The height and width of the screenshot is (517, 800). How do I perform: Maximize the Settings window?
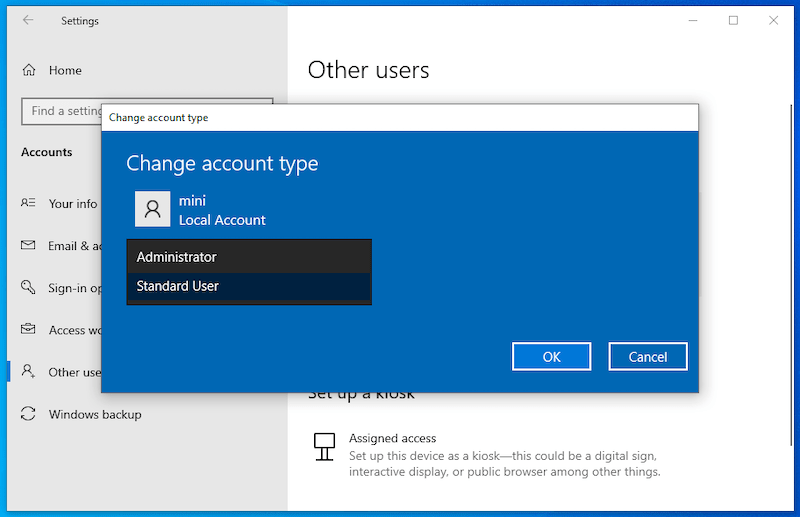(x=733, y=20)
